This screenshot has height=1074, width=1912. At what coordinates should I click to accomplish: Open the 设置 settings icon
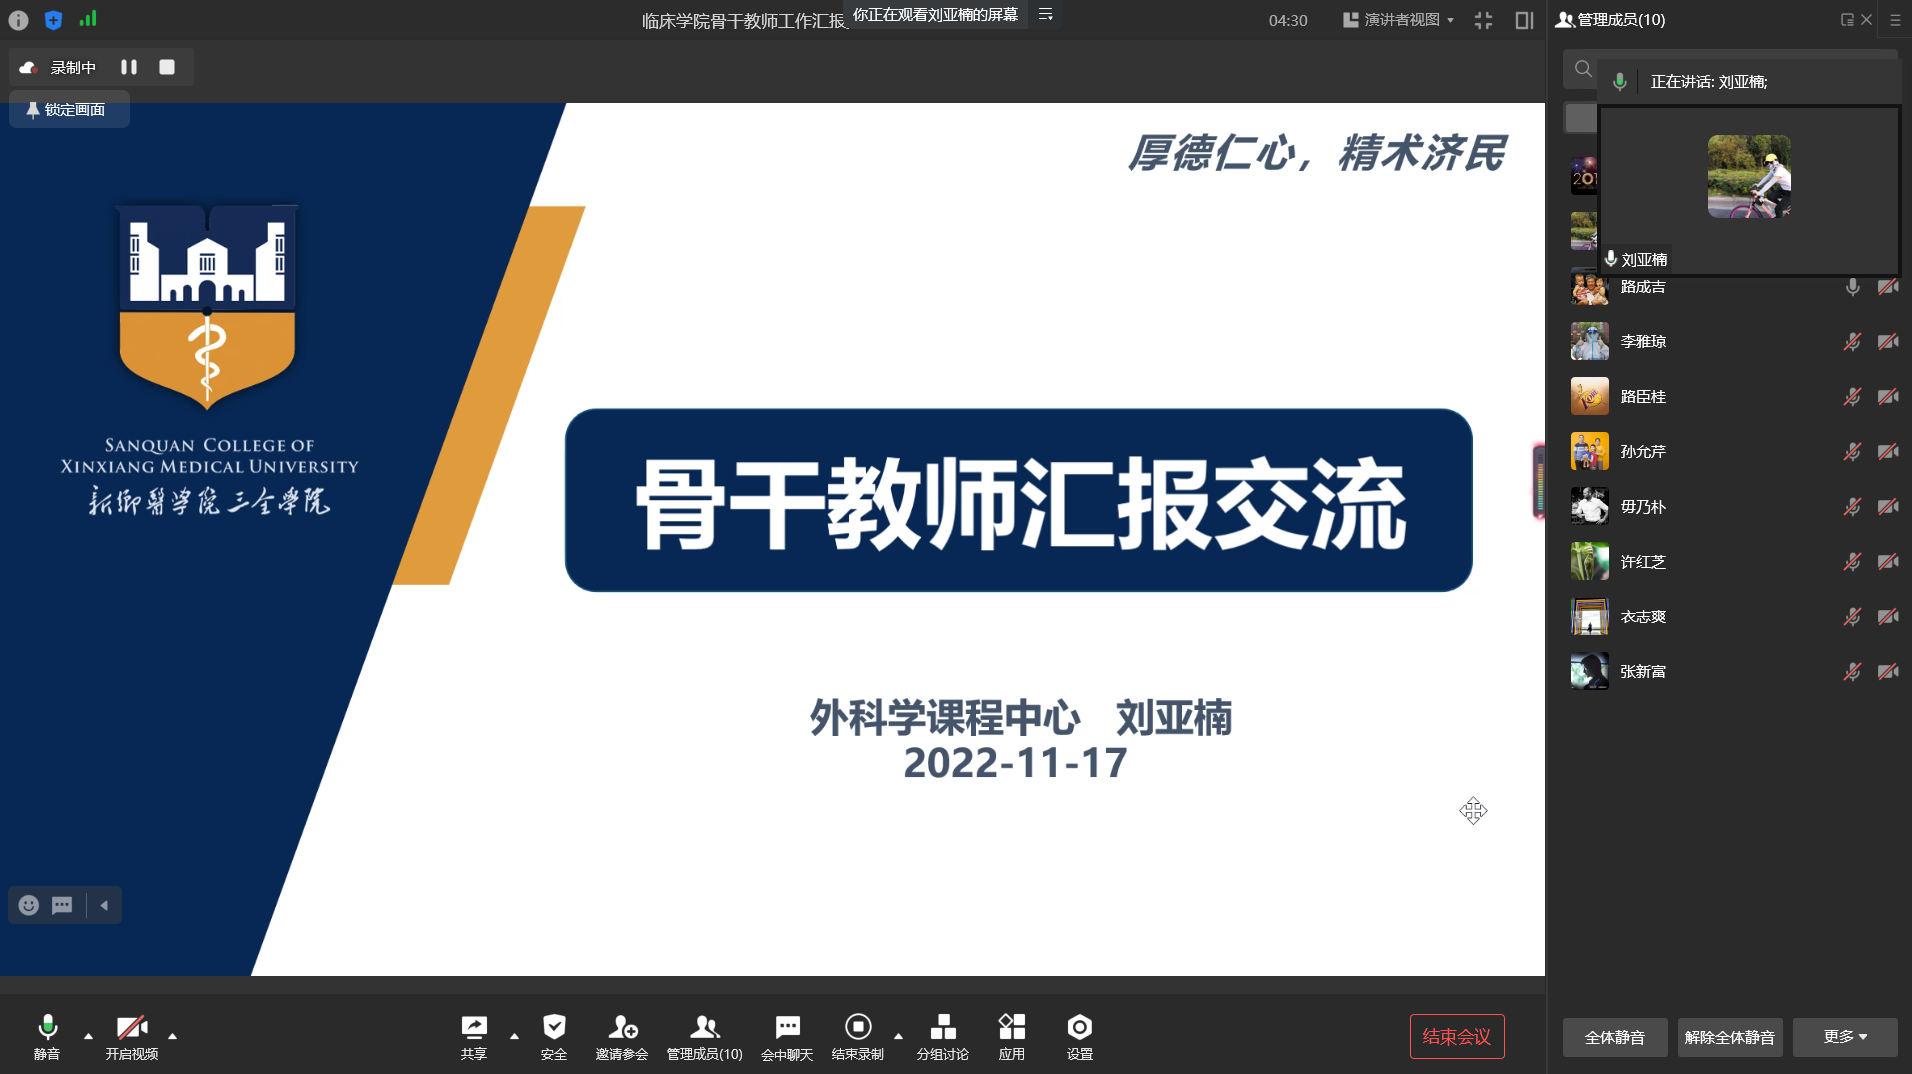[x=1079, y=1028]
